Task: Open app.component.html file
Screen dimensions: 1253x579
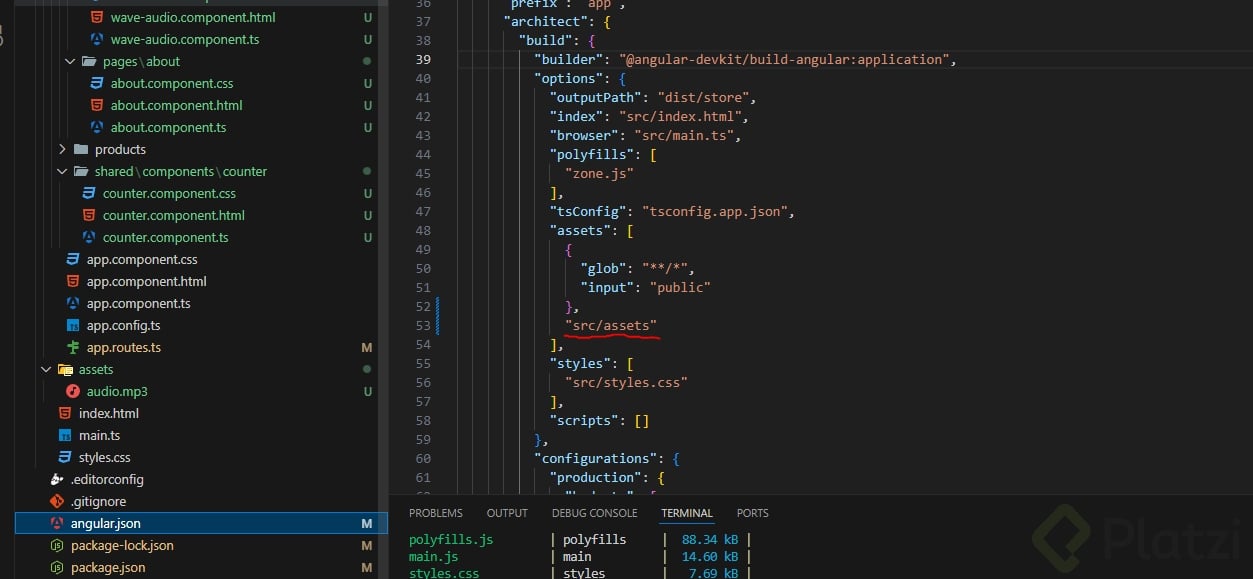Action: [146, 281]
